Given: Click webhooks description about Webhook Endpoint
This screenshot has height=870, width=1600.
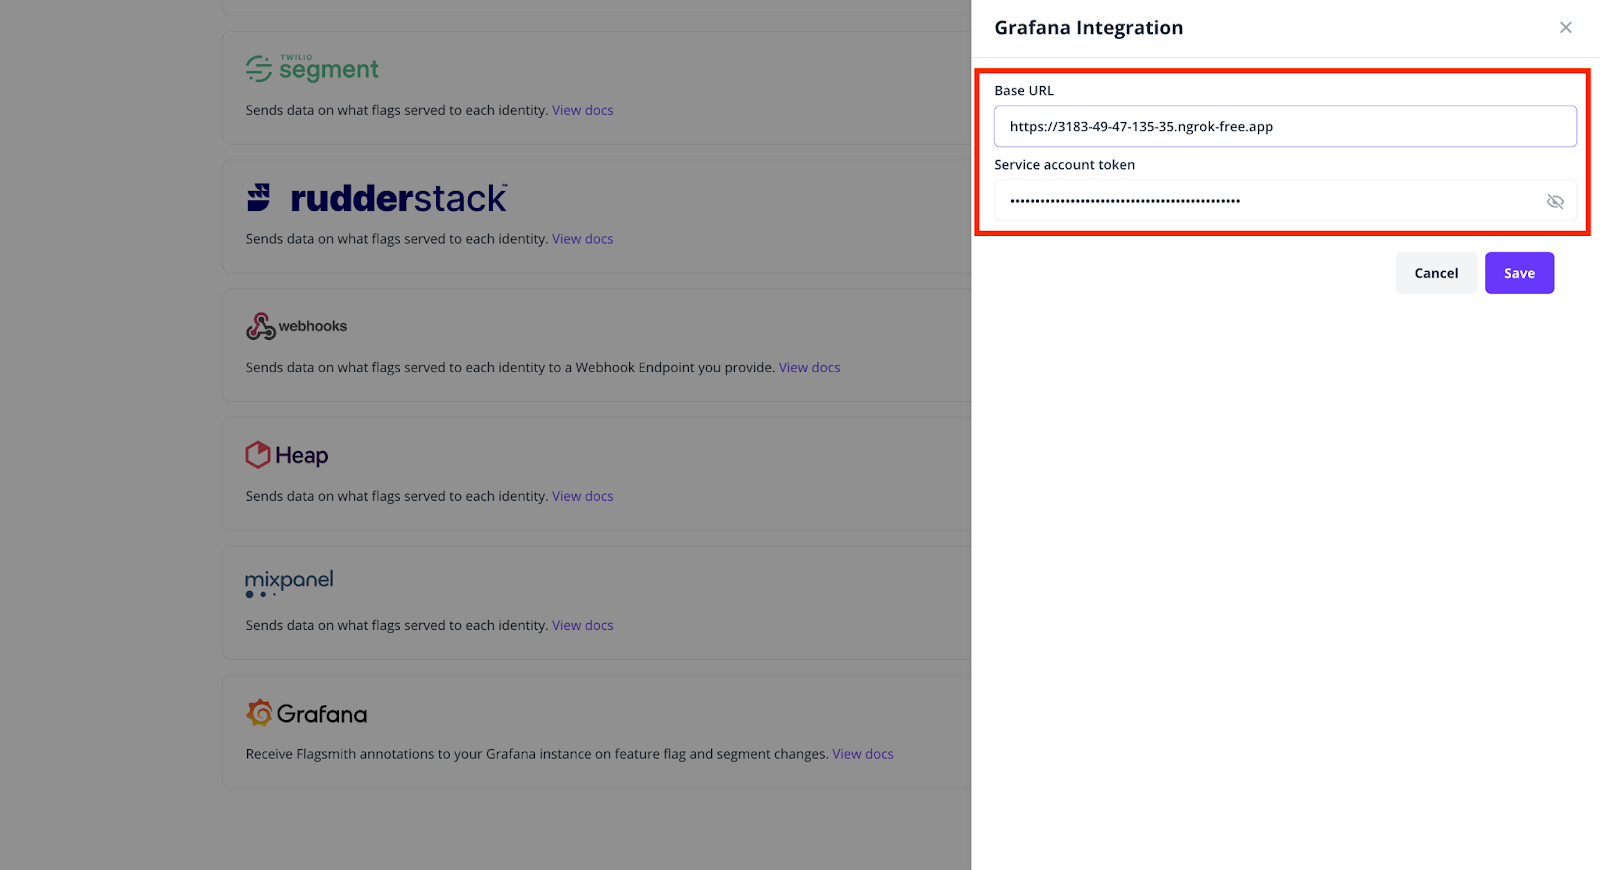Looking at the screenshot, I should [x=510, y=368].
